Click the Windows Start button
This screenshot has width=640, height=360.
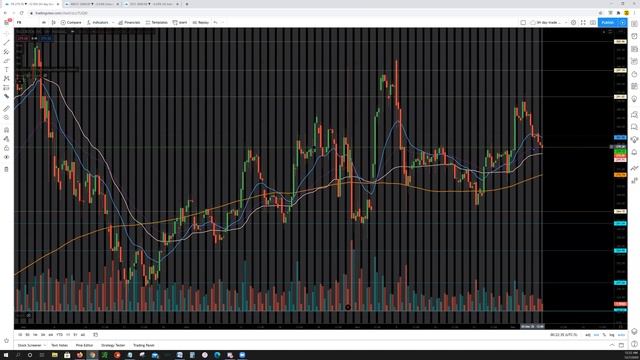click(6, 355)
